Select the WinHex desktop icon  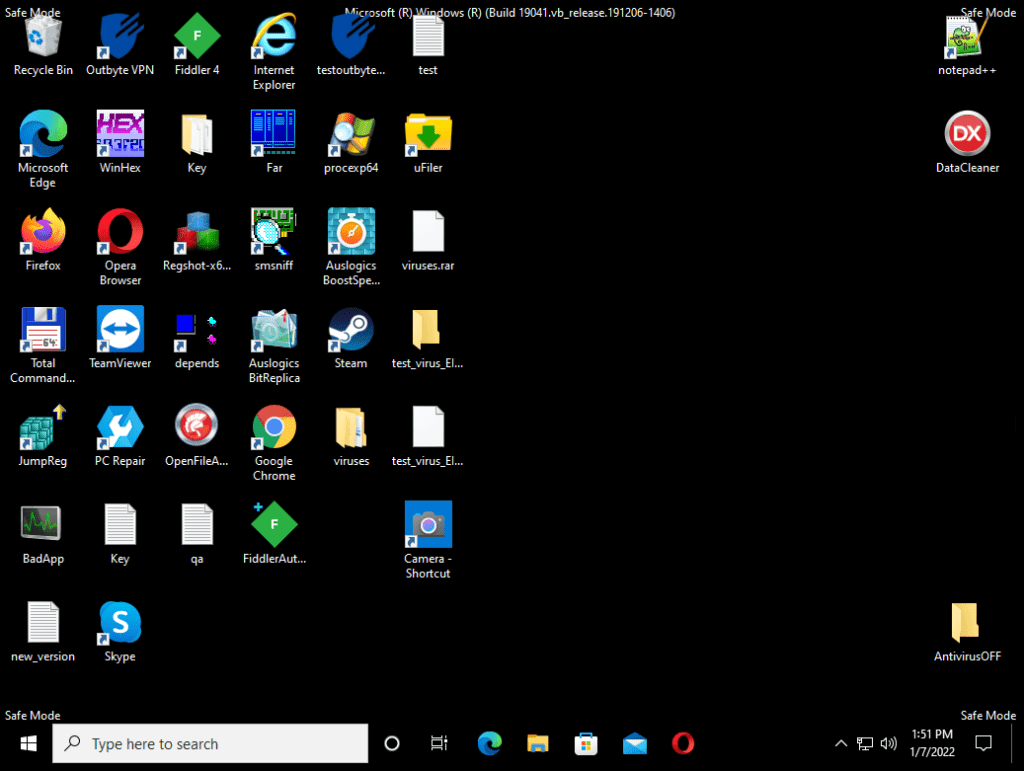coord(120,134)
